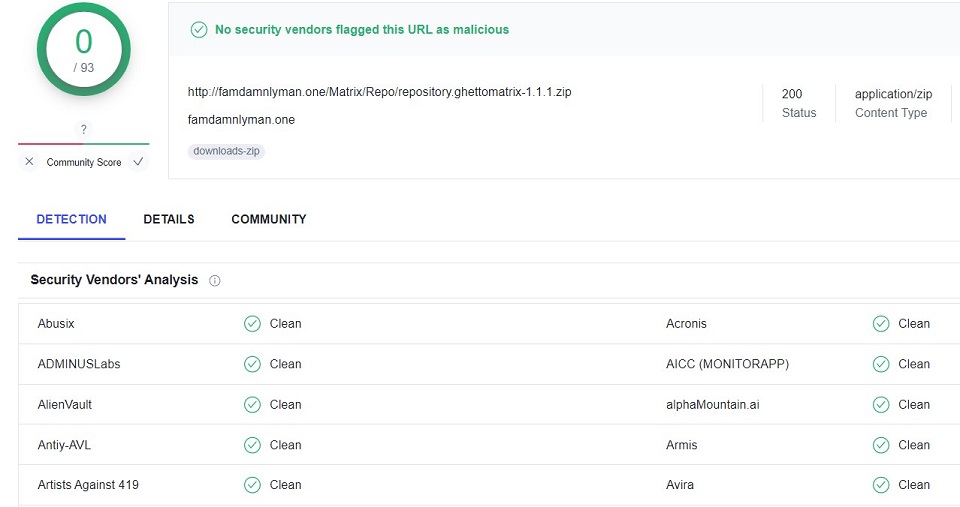Select the Abusix vendor name

pyautogui.click(x=56, y=324)
